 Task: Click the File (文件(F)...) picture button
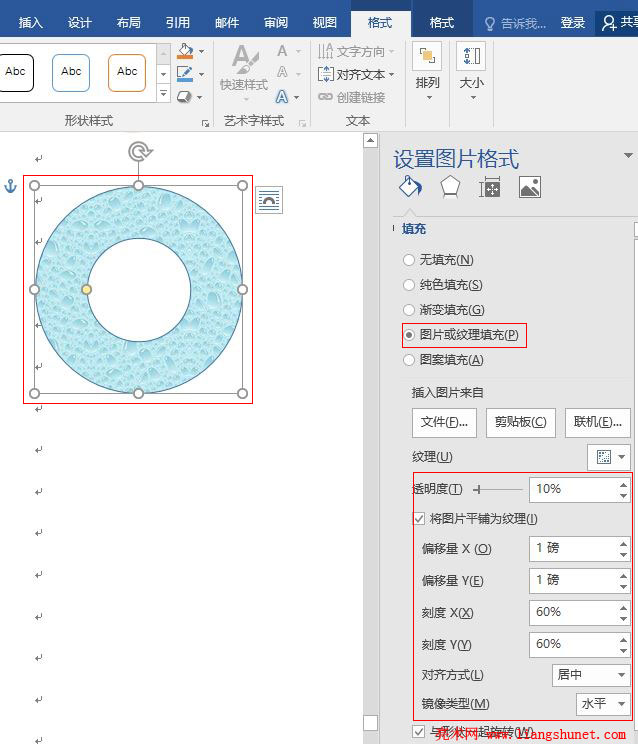[x=444, y=422]
